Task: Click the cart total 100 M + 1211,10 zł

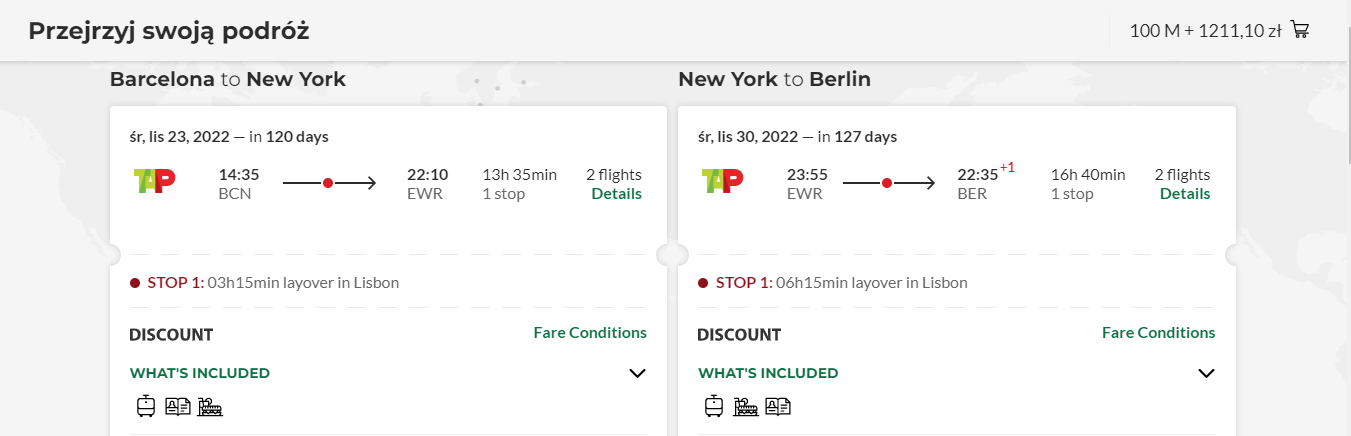Action: [1205, 30]
